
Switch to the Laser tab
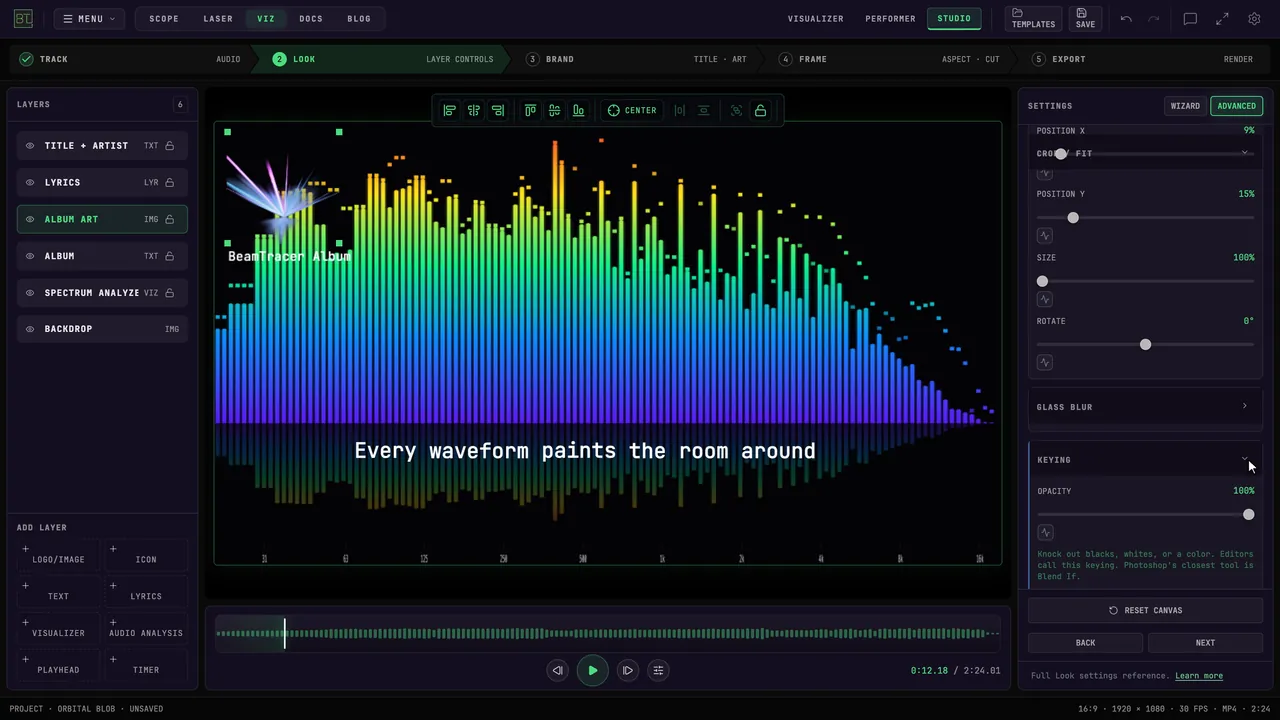pyautogui.click(x=218, y=18)
